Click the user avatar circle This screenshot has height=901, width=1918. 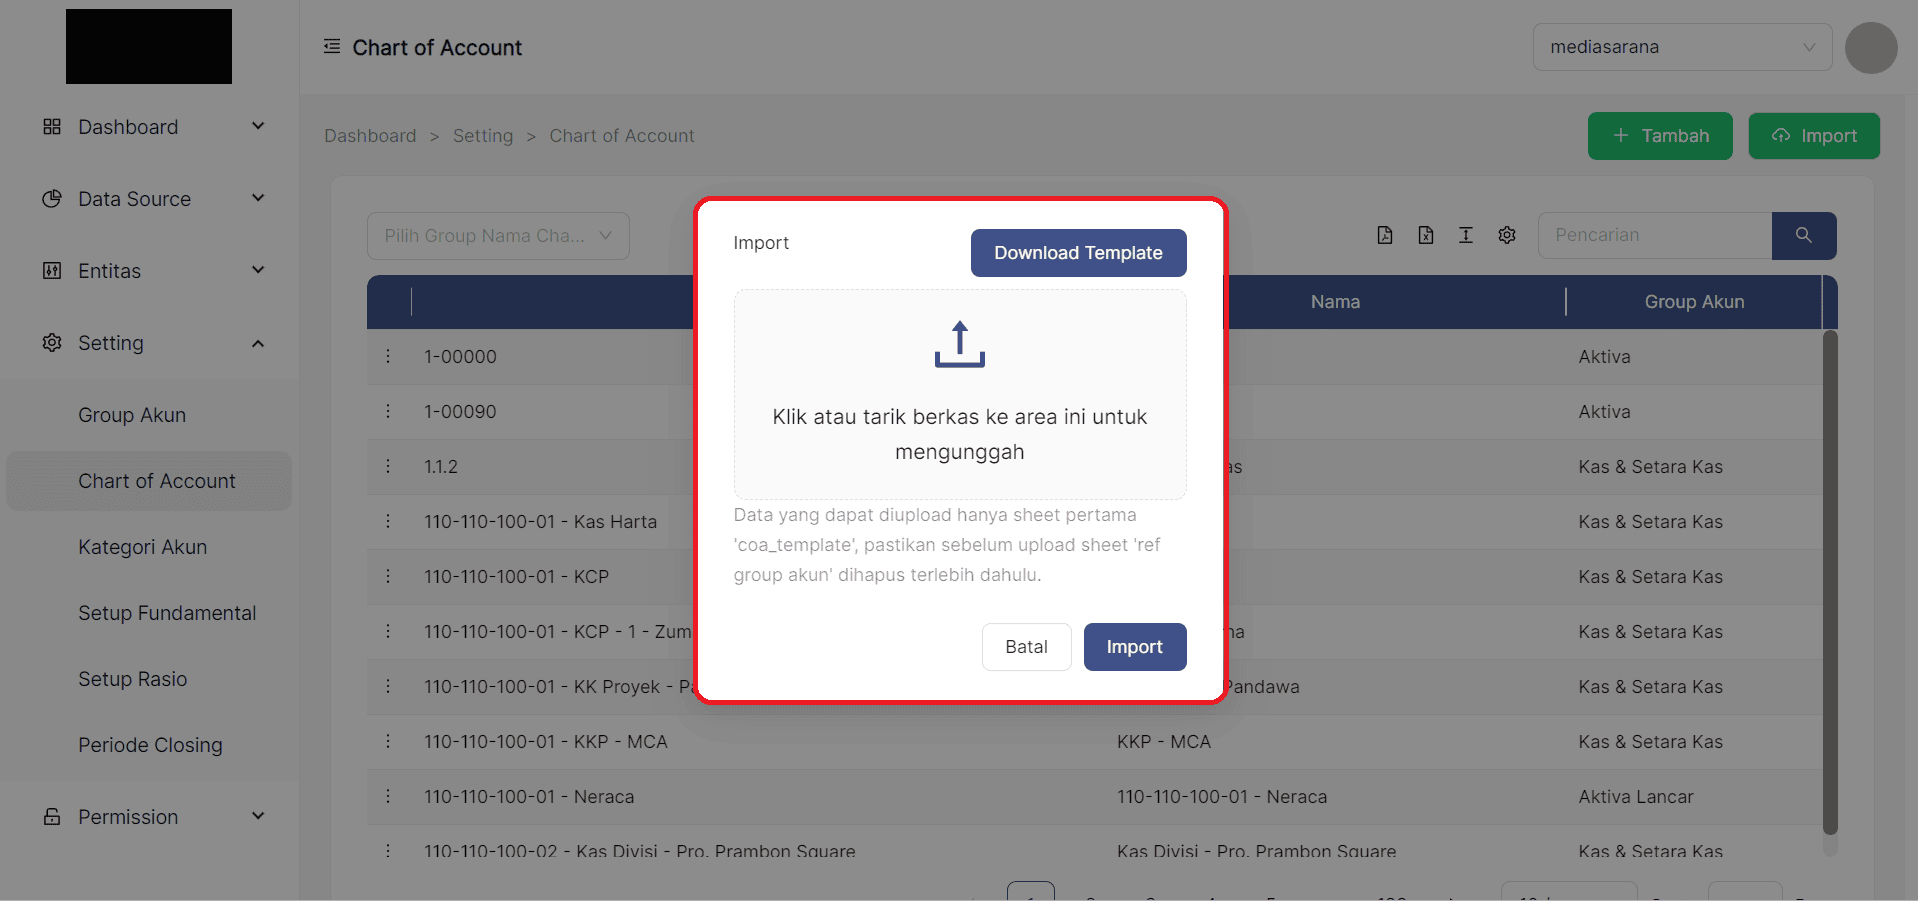tap(1870, 48)
